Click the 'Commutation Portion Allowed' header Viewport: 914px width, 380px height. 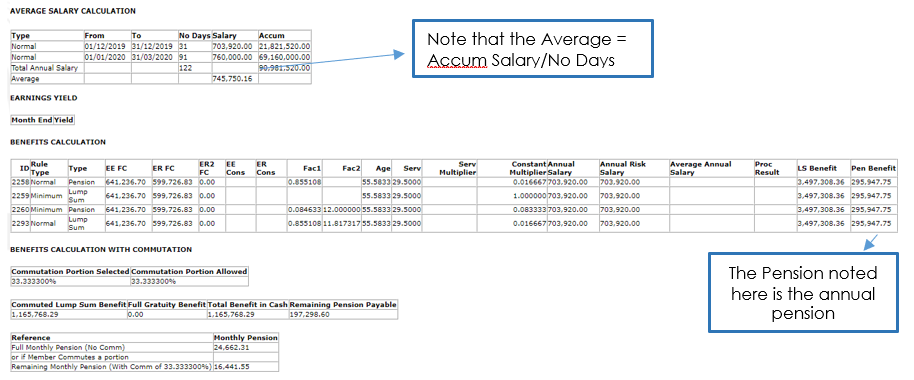coord(189,272)
